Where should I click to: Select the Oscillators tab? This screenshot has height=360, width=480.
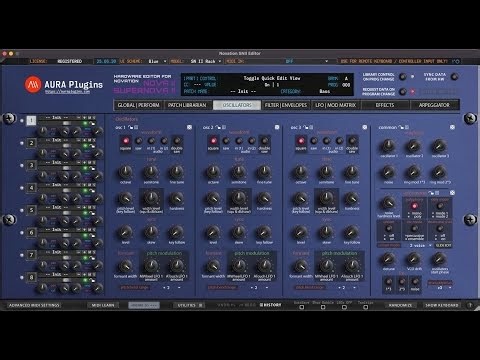pyautogui.click(x=237, y=105)
